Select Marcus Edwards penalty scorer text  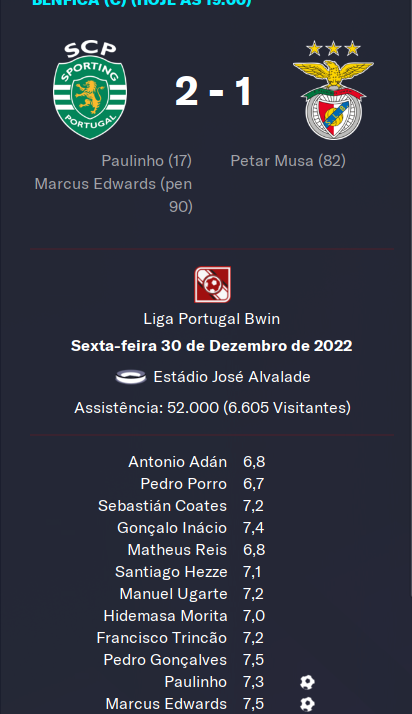click(x=113, y=195)
